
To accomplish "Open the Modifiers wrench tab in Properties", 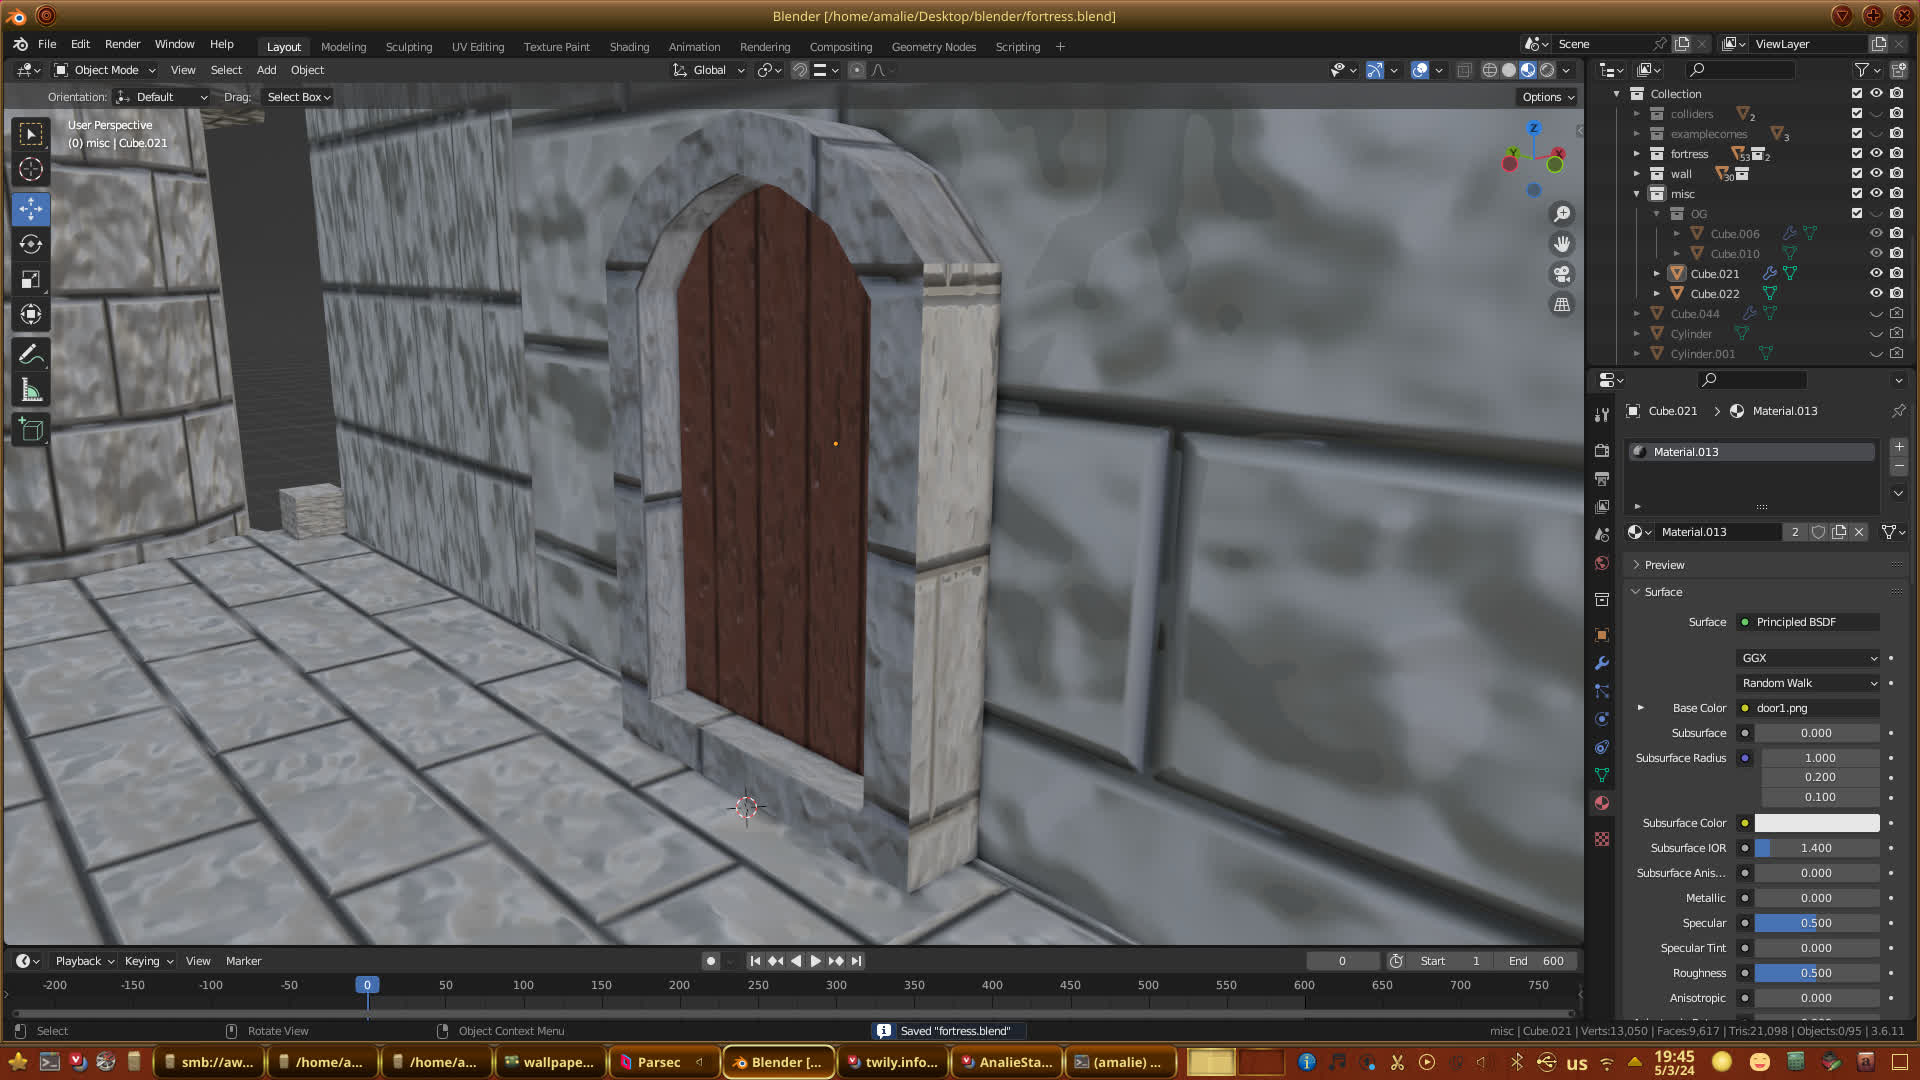I will click(x=1602, y=663).
